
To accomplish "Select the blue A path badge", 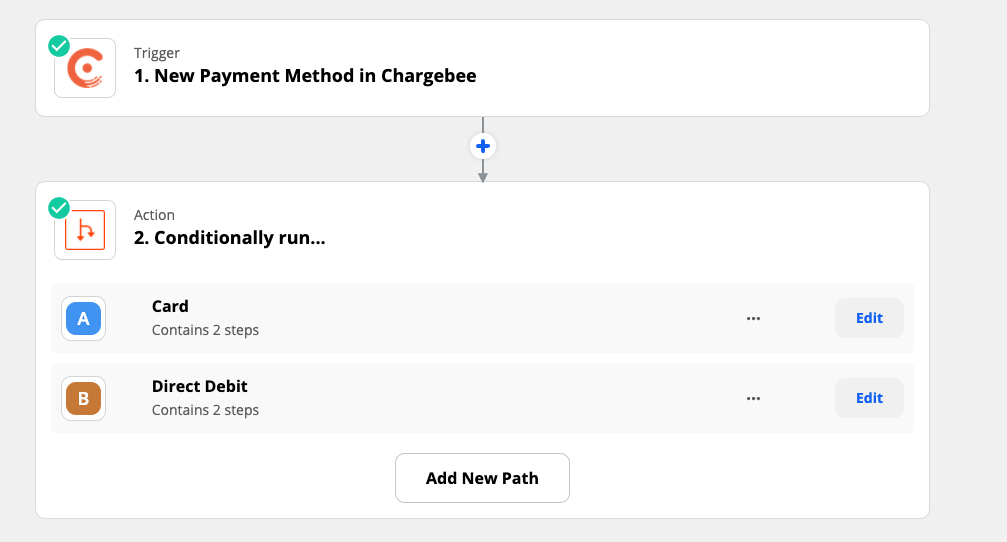I will pos(83,319).
